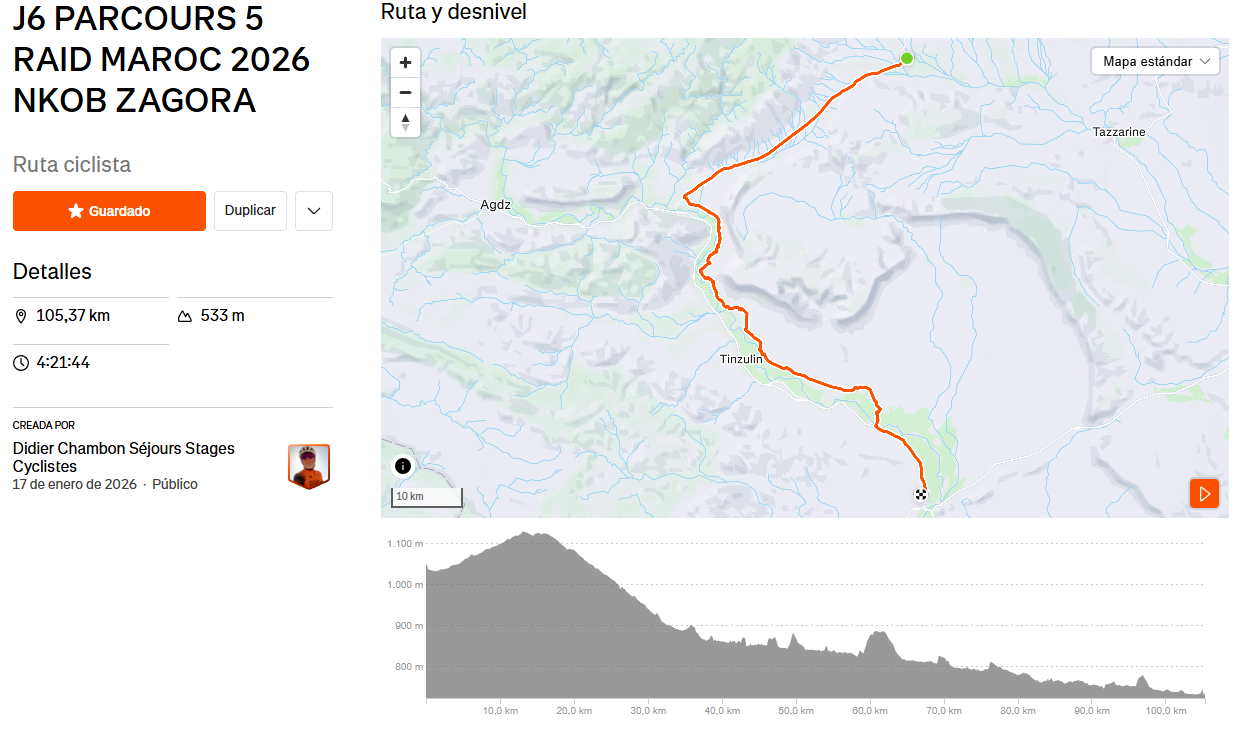Image resolution: width=1246 pixels, height=735 pixels.
Task: Click the Agdz town label on map
Action: click(495, 205)
